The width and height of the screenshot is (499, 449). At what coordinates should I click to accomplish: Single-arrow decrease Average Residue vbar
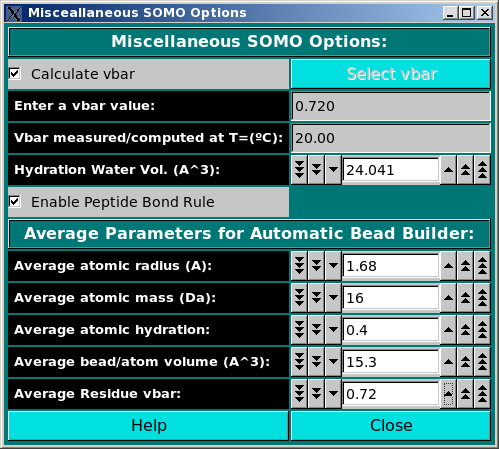[333, 394]
